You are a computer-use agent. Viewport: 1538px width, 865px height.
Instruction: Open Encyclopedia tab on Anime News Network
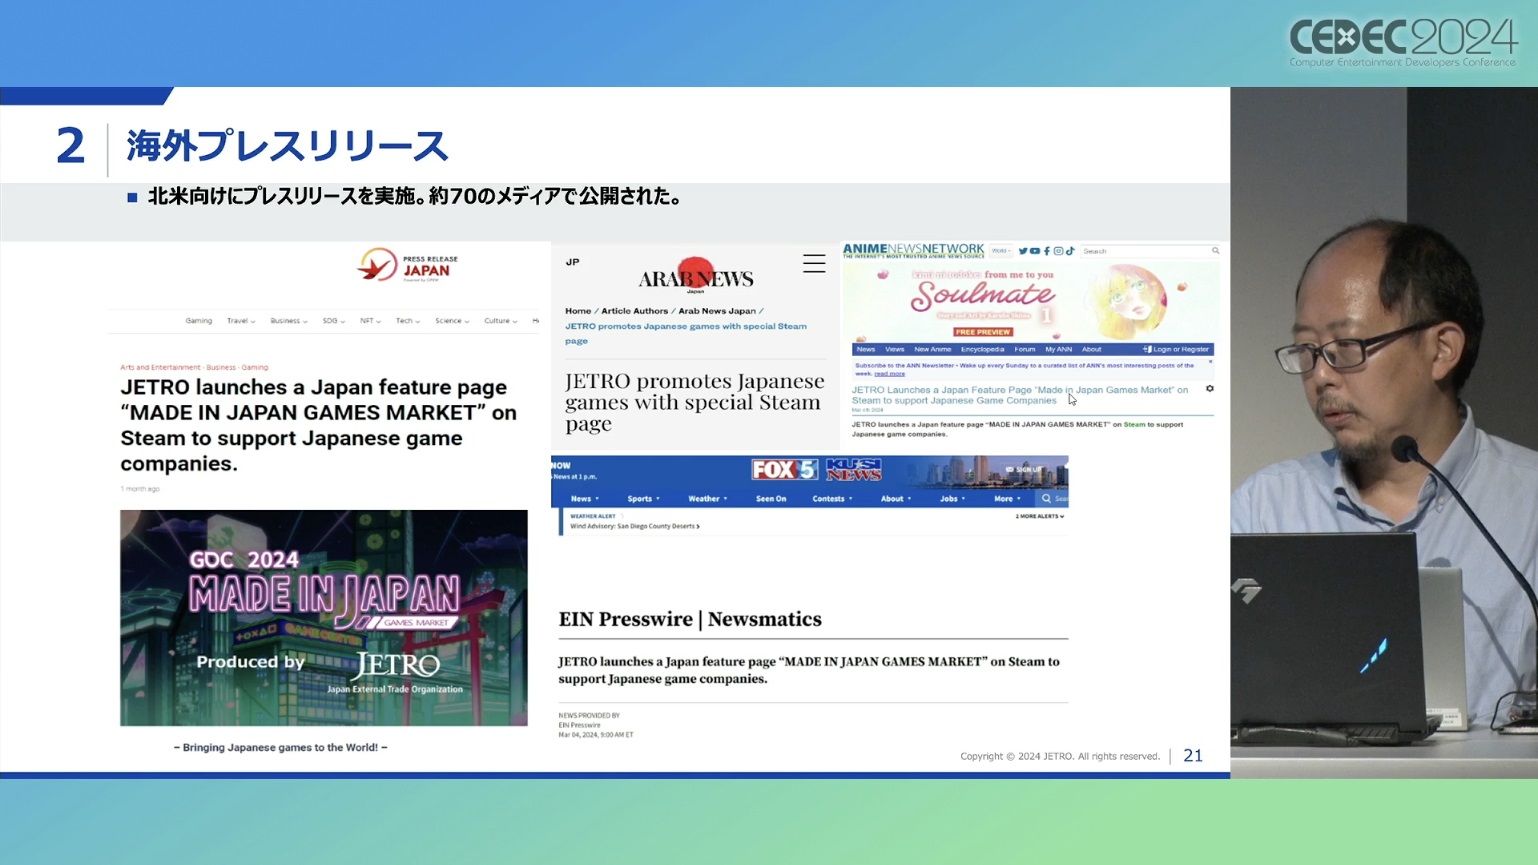pos(983,349)
